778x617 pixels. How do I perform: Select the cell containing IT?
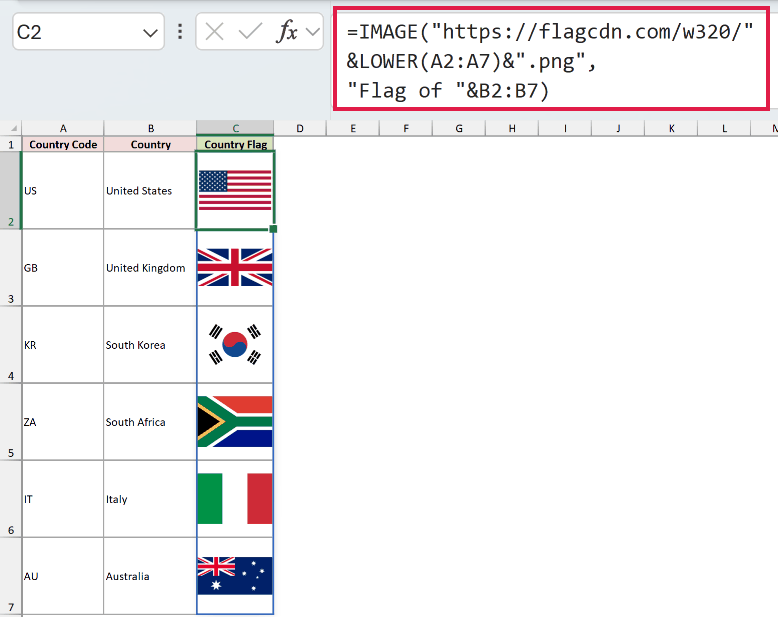[x=63, y=499]
